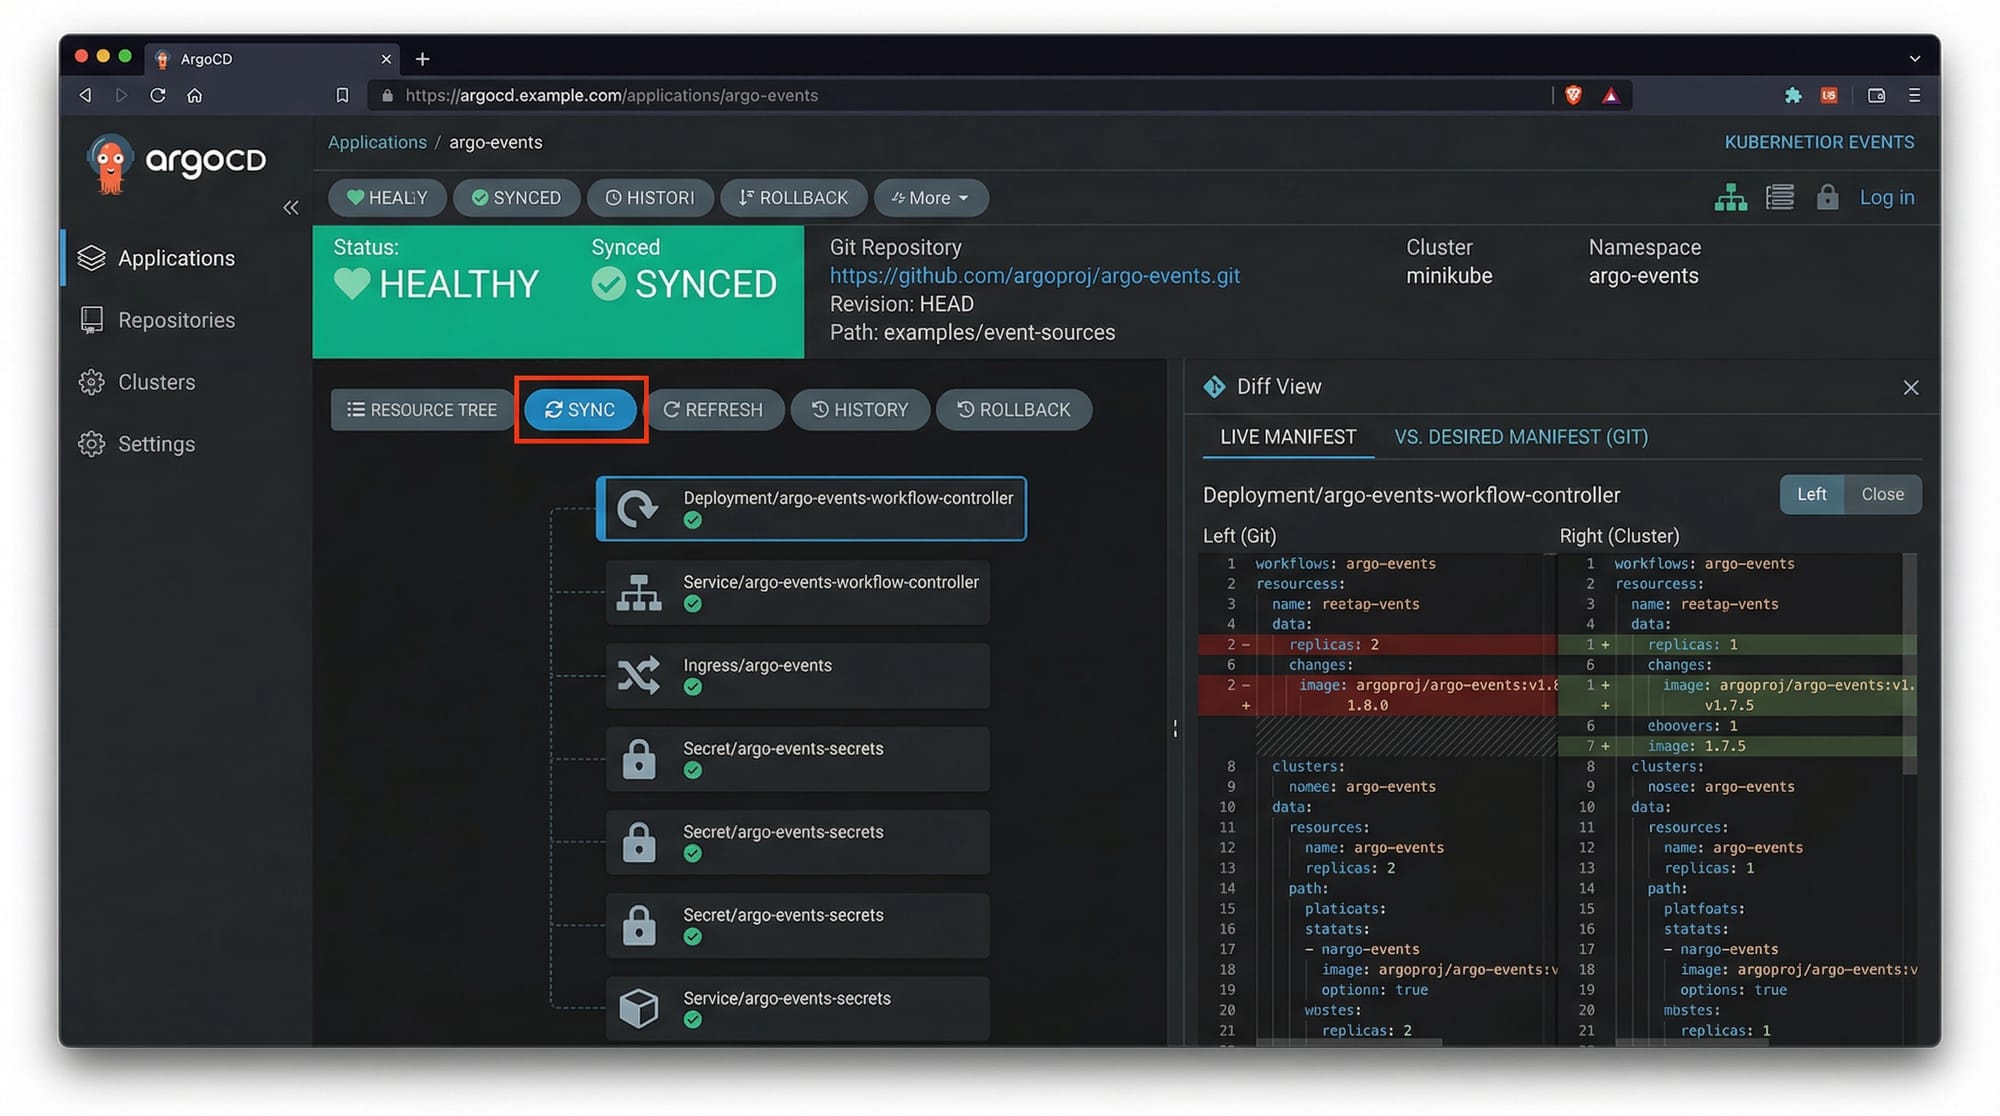Toggle the SYNCED status filter
The width and height of the screenshot is (2000, 1116).
(517, 197)
